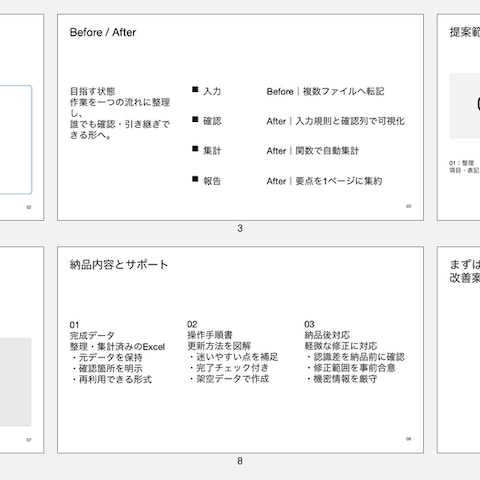
Task: Select the slide 3 thumbnail titled Before / After
Action: click(240, 117)
